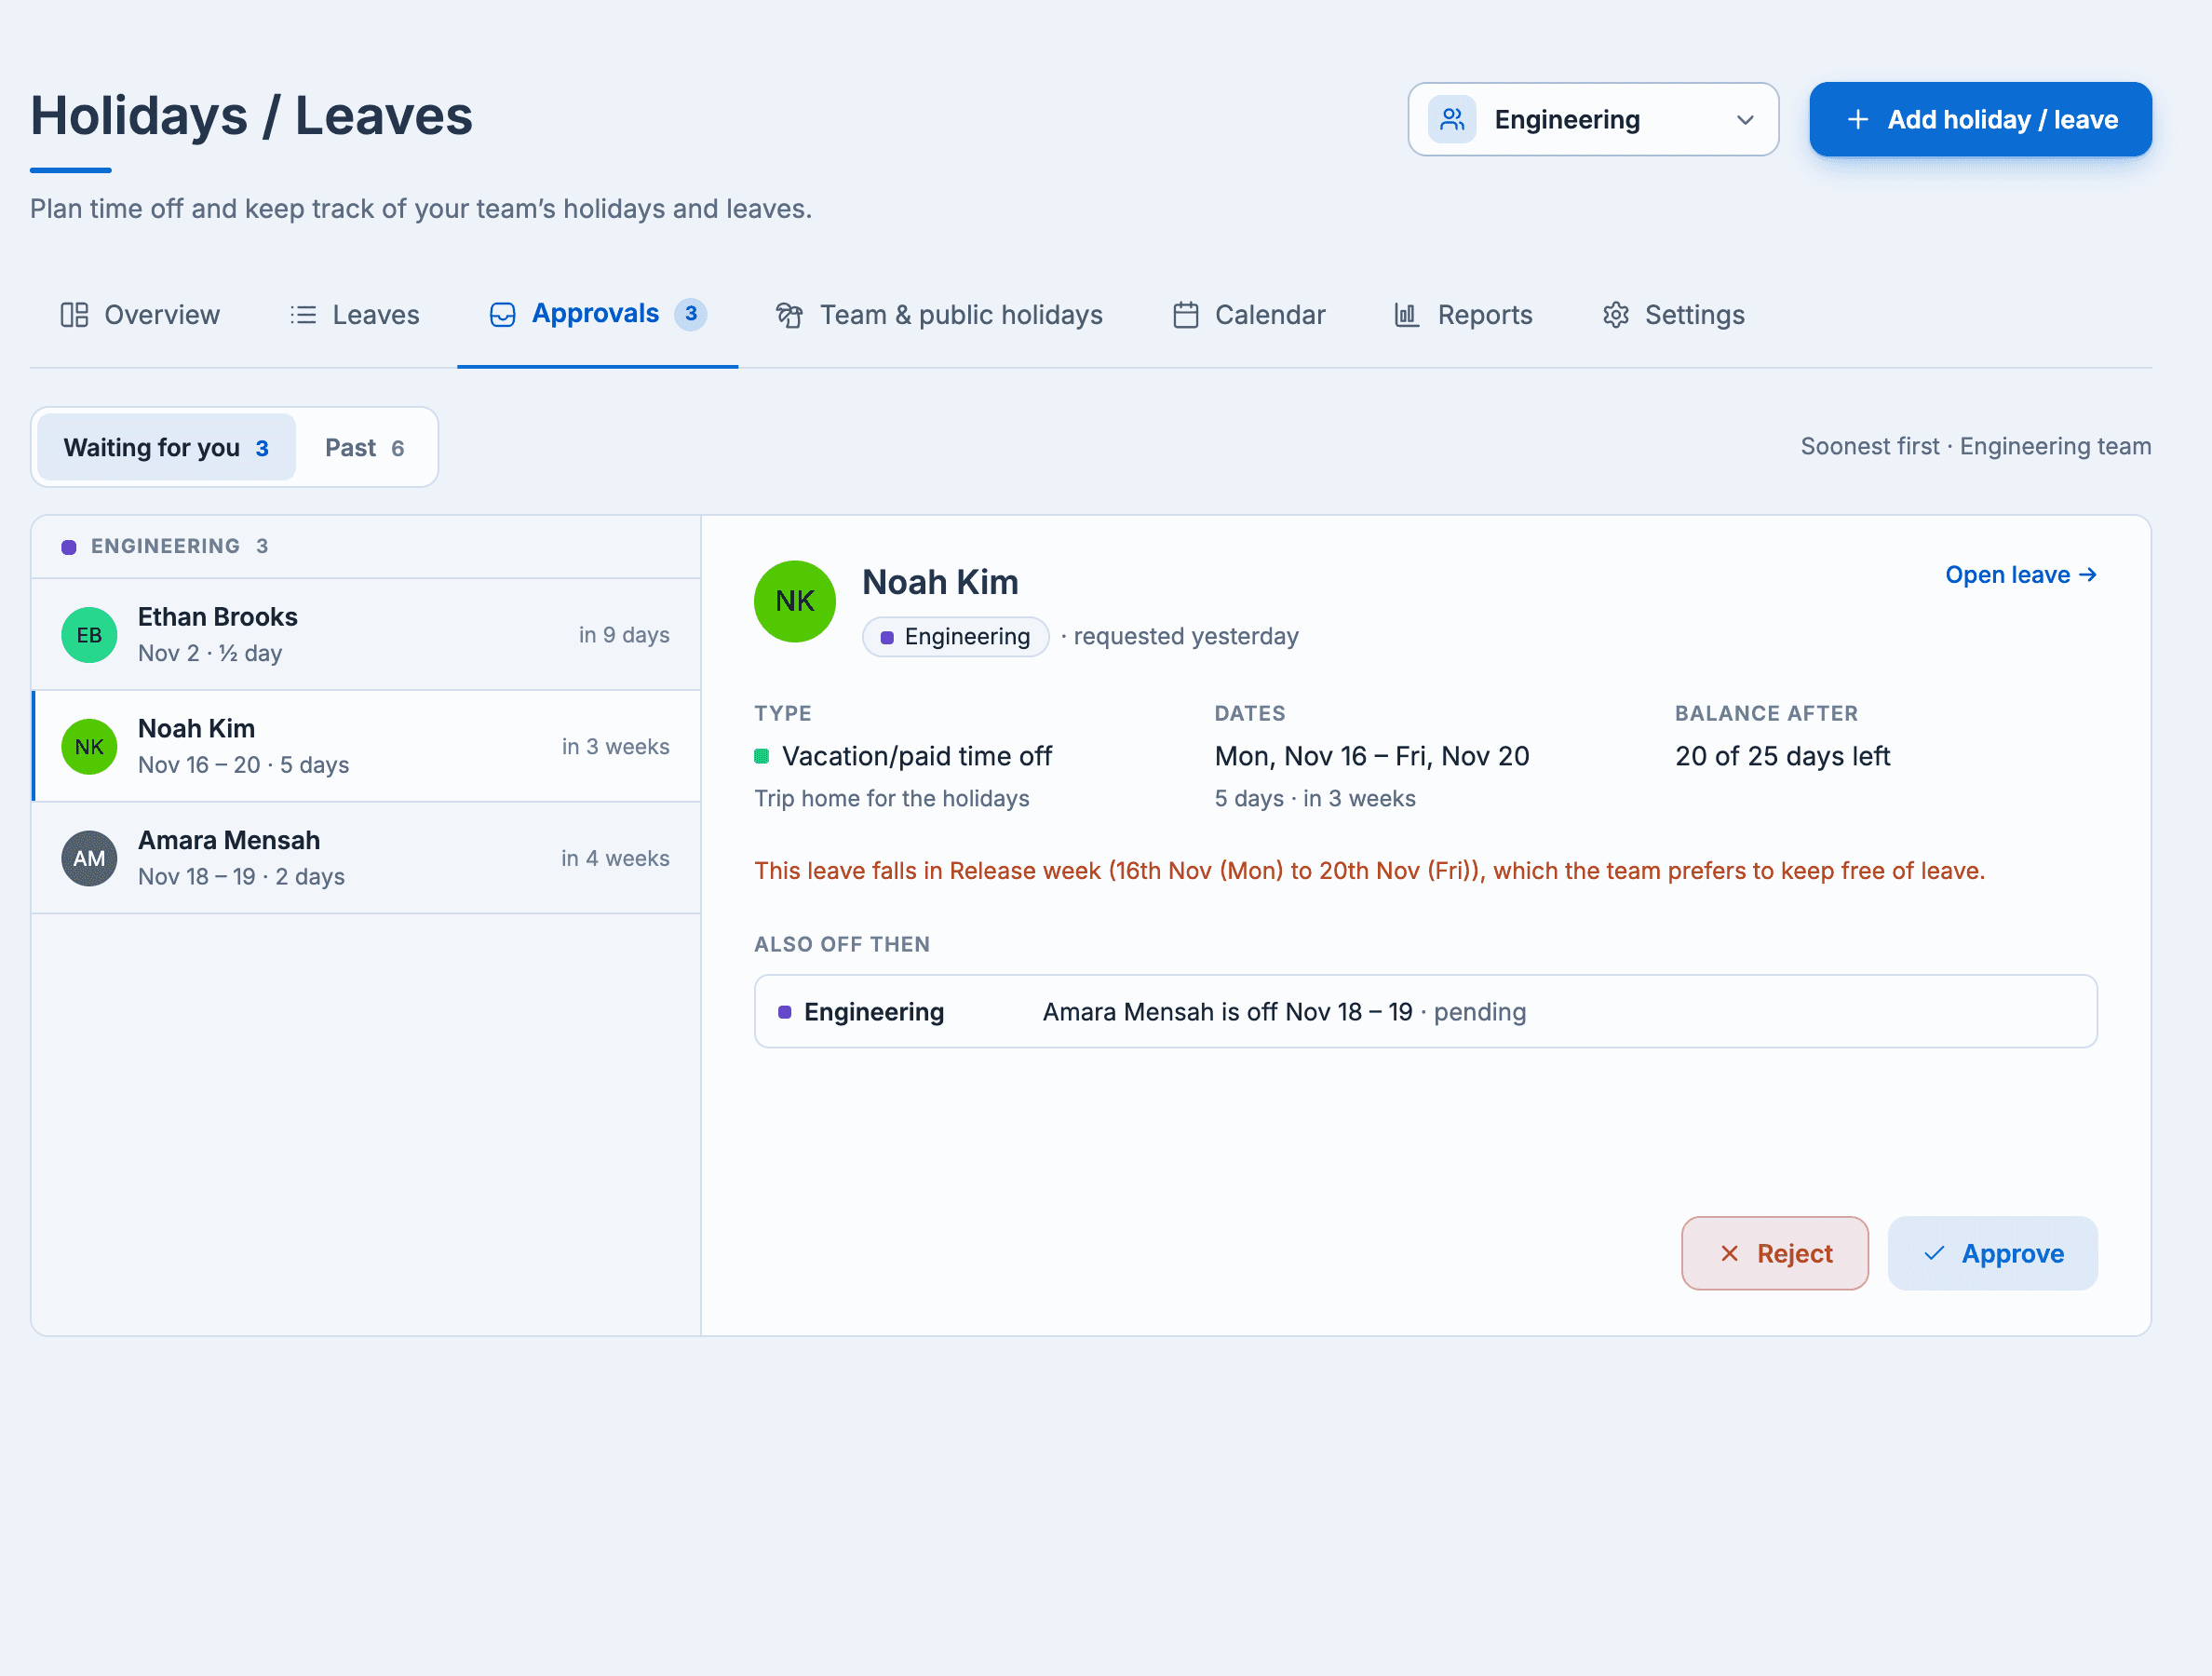
Task: Click Amara Mensah is off Nov 18 – 19 row
Action: click(x=1425, y=1011)
